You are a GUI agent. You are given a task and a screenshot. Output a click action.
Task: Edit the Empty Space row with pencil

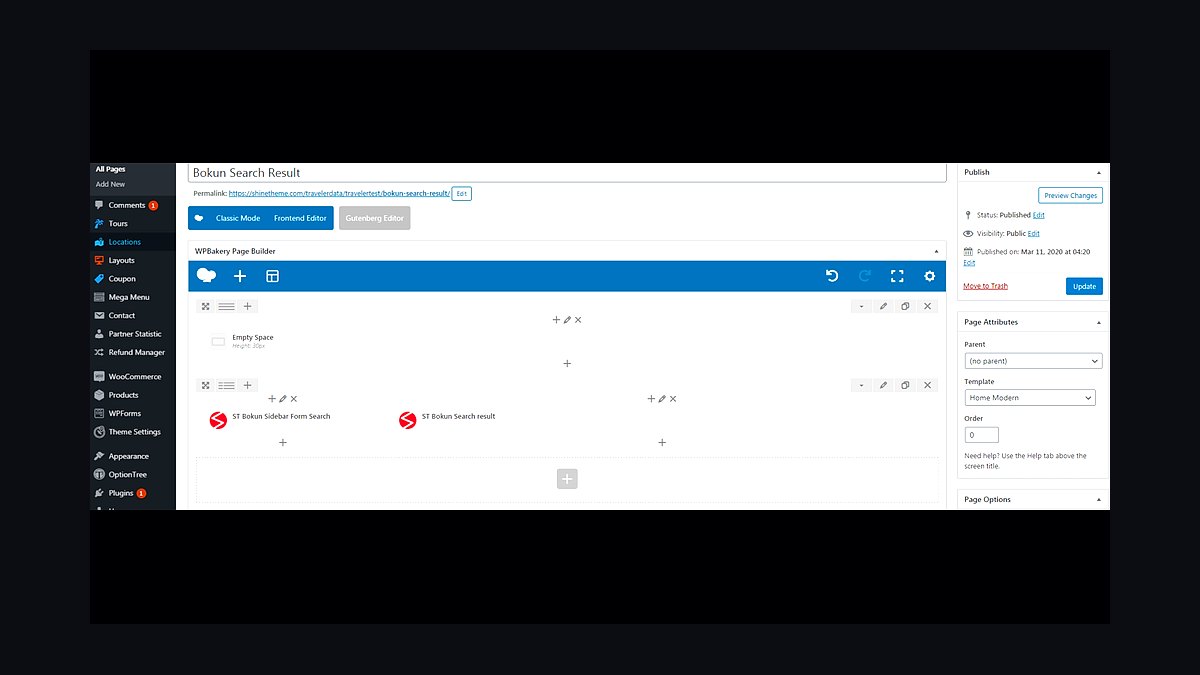pyautogui.click(x=883, y=306)
